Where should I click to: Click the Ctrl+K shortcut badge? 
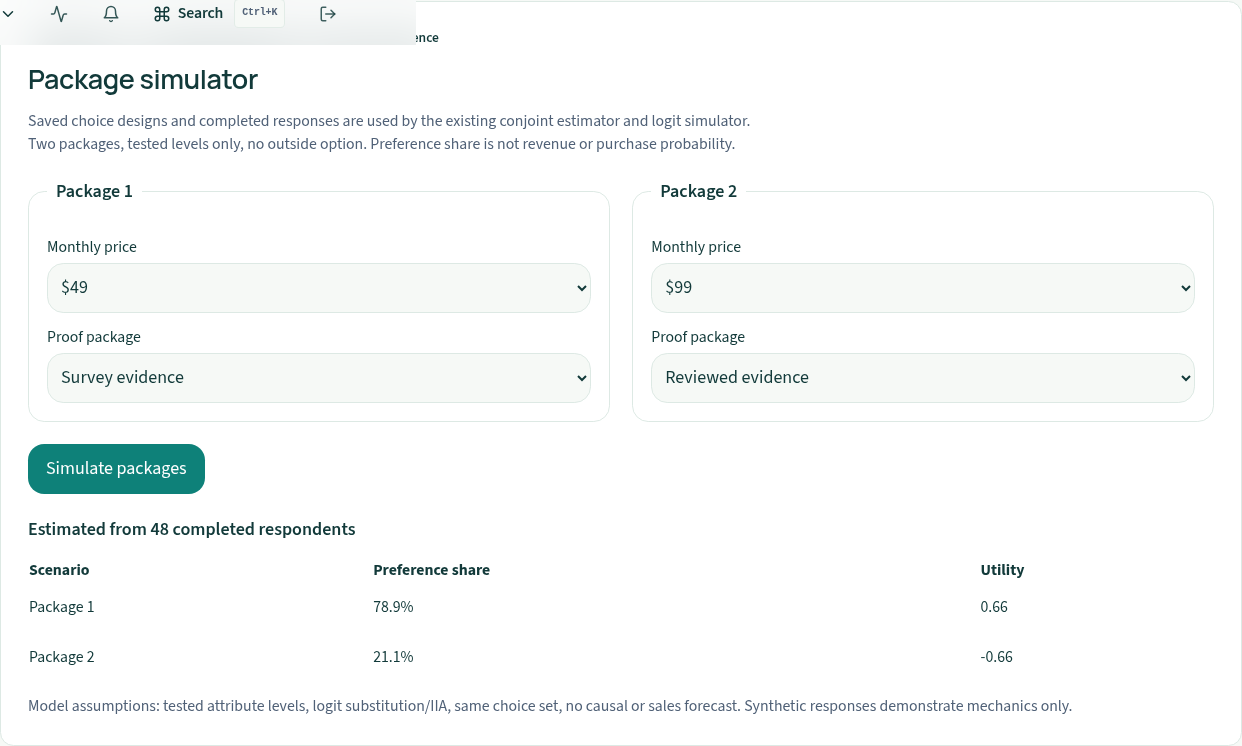(260, 13)
